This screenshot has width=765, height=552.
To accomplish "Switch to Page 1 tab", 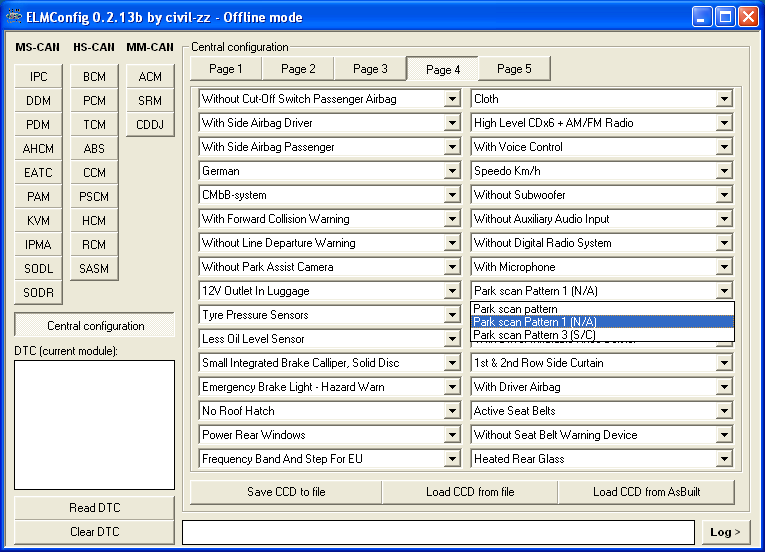I will [x=226, y=69].
